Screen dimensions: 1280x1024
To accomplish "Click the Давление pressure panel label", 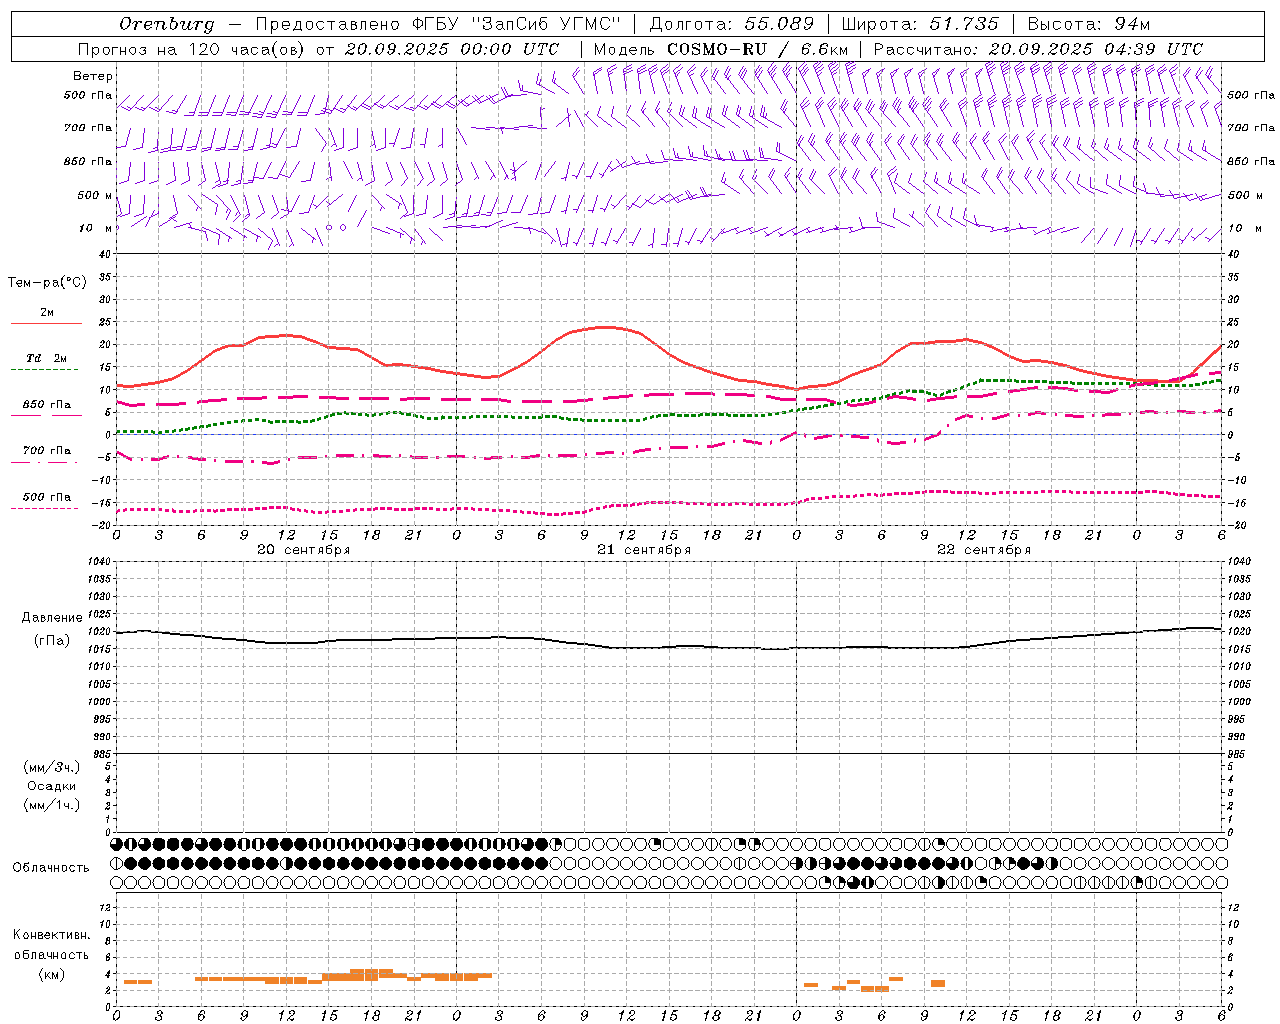I will pos(52,618).
